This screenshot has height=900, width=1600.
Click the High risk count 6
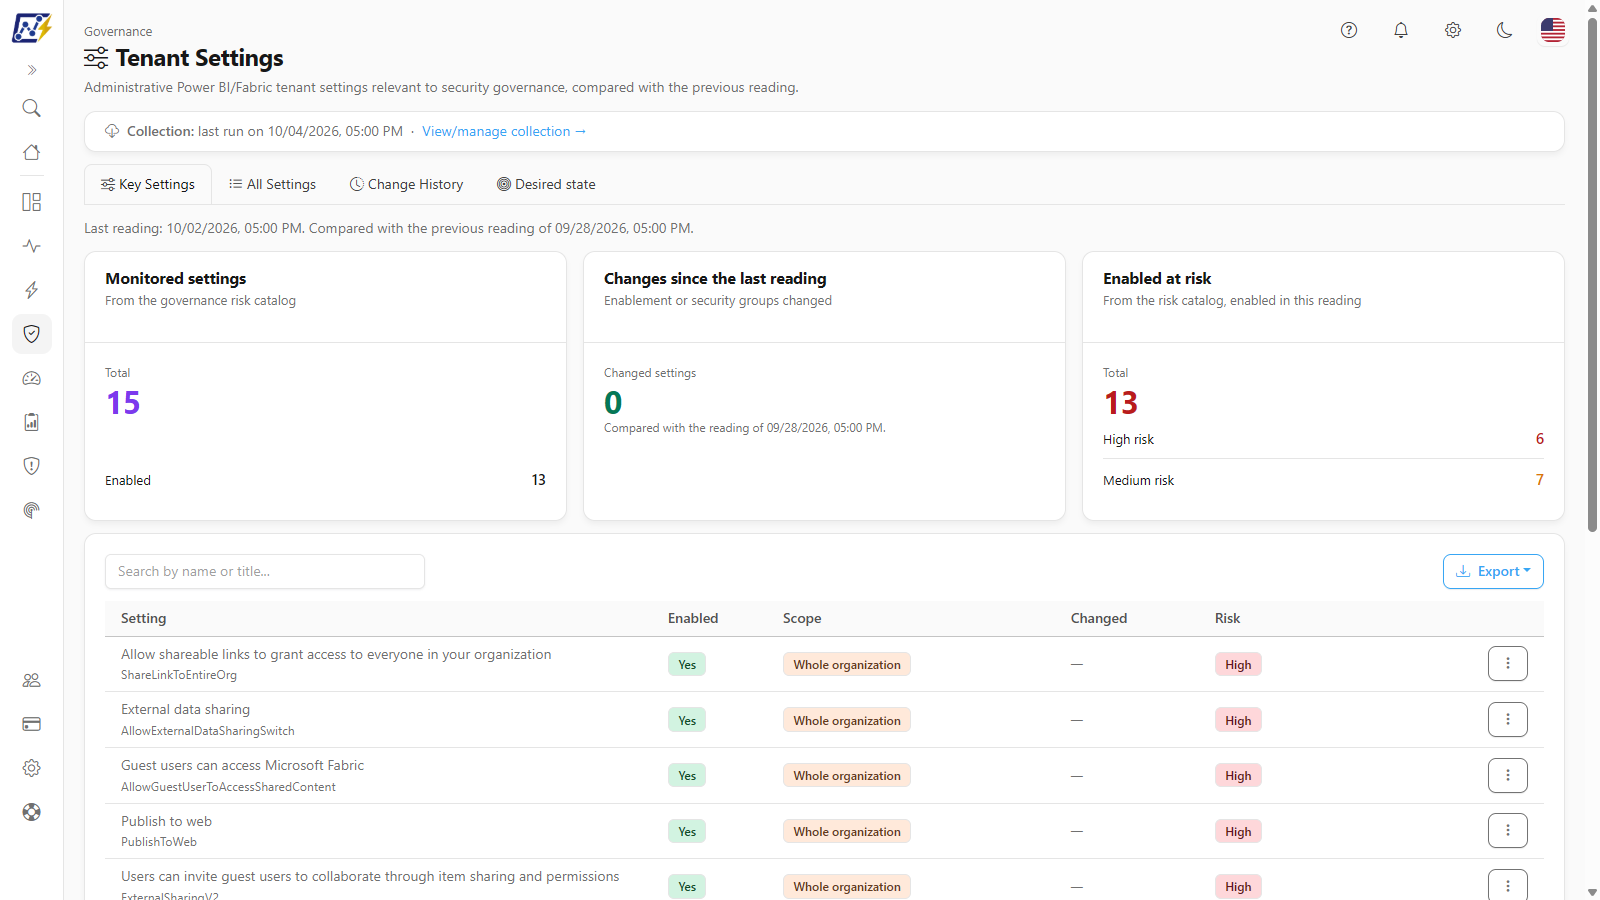1540,439
